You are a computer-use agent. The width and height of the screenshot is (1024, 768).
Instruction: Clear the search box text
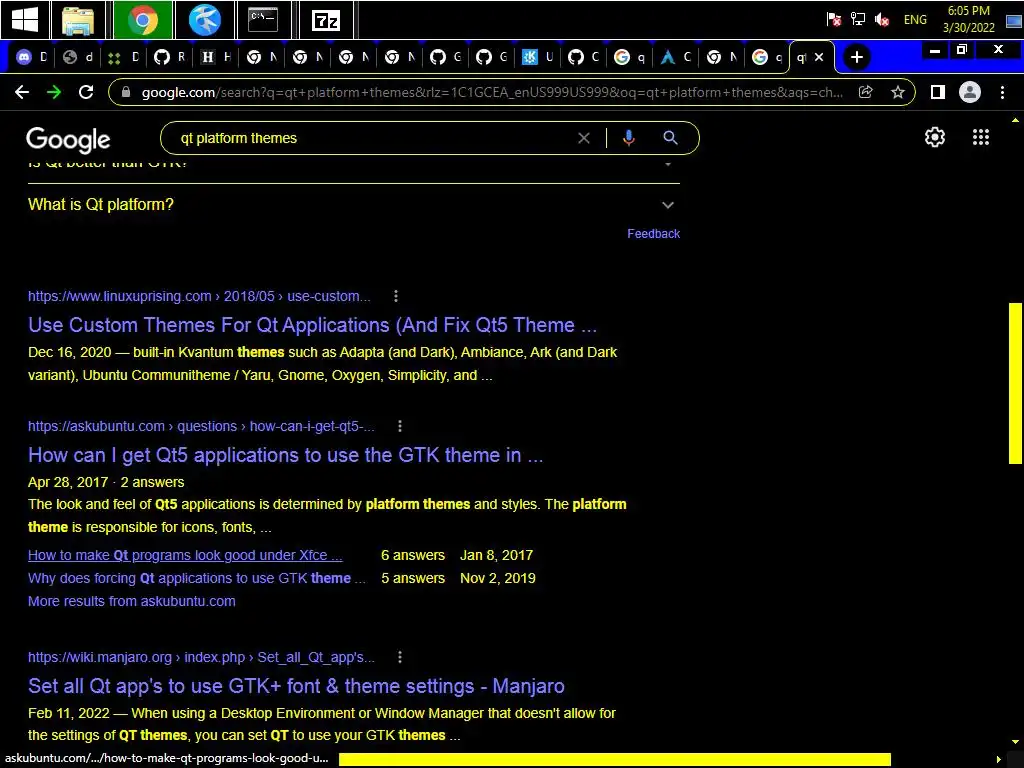pos(584,138)
